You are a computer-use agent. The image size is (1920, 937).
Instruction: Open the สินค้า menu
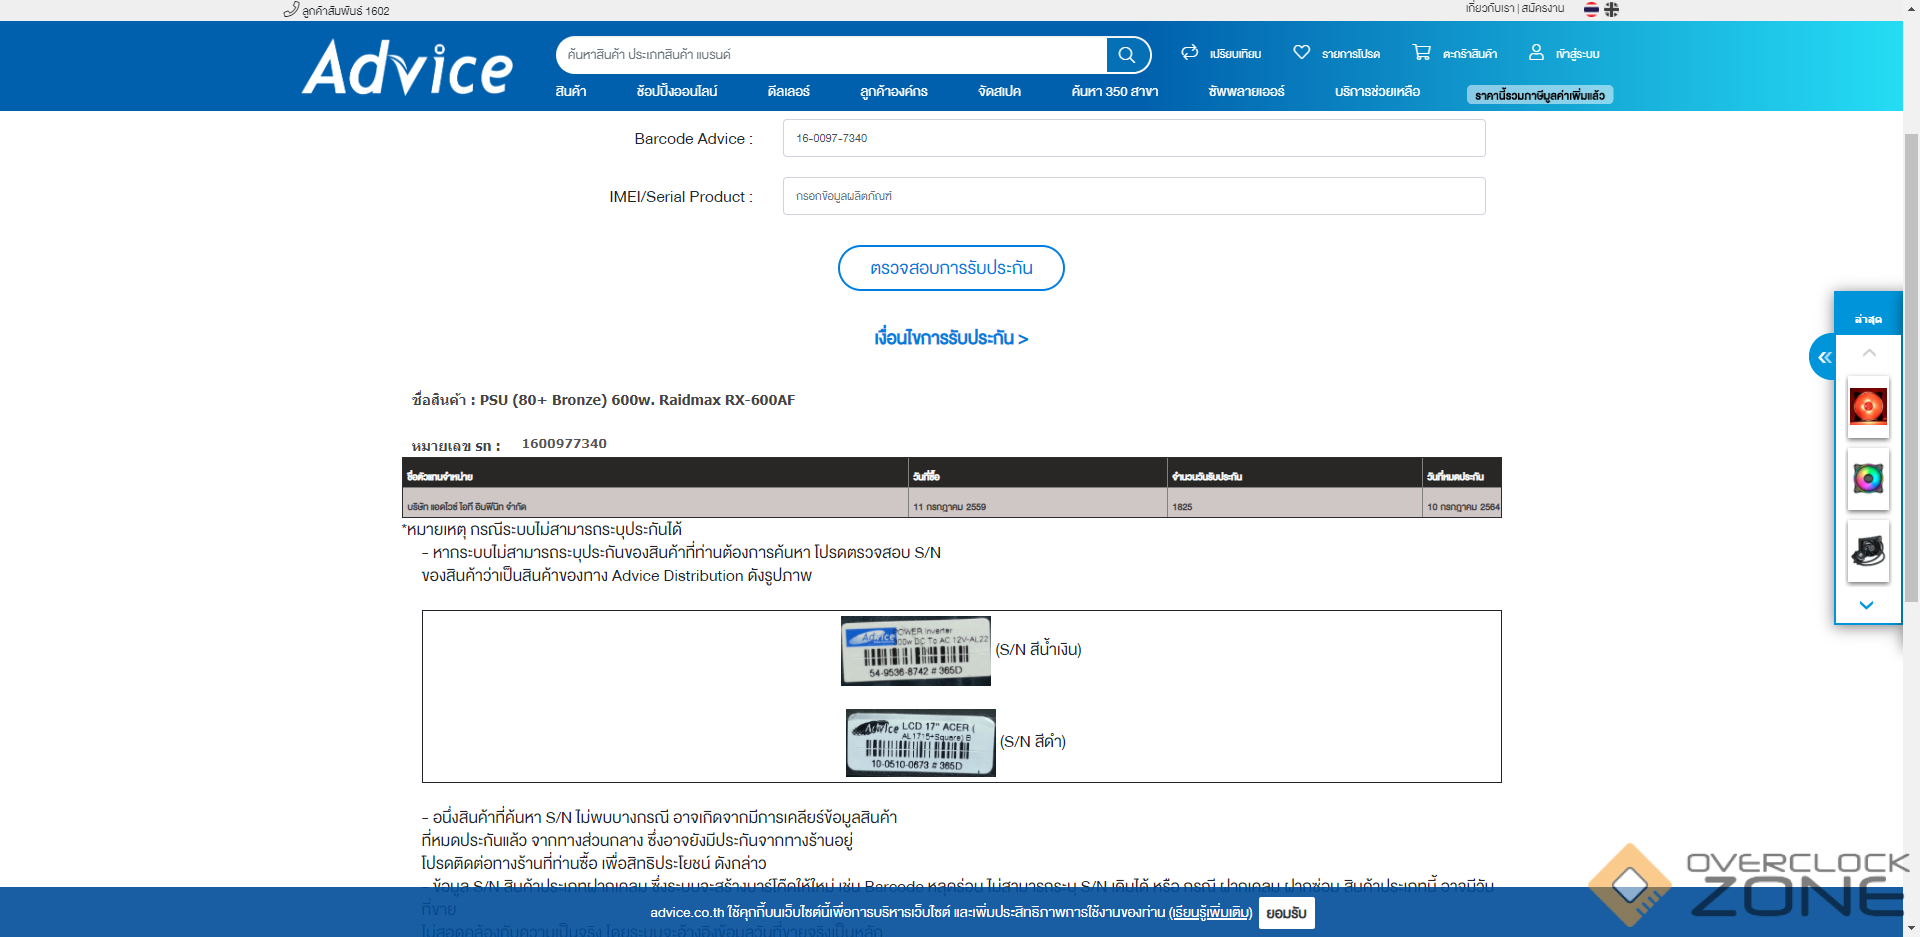click(571, 92)
